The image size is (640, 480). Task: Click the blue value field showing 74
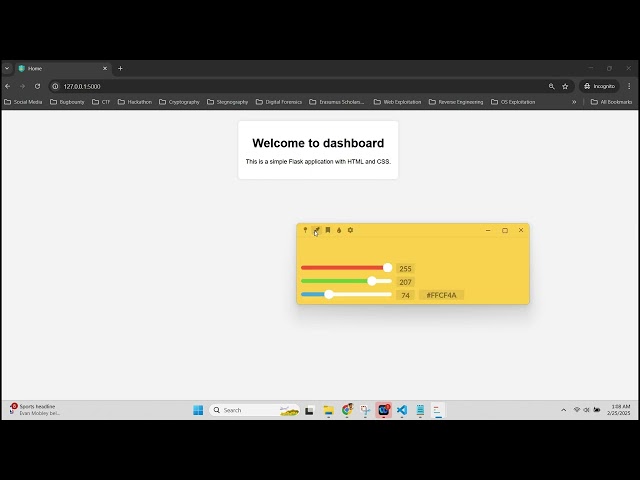(405, 295)
